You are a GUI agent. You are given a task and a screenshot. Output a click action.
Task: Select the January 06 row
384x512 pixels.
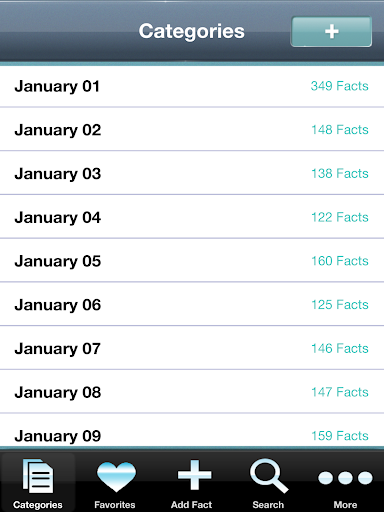(x=192, y=304)
